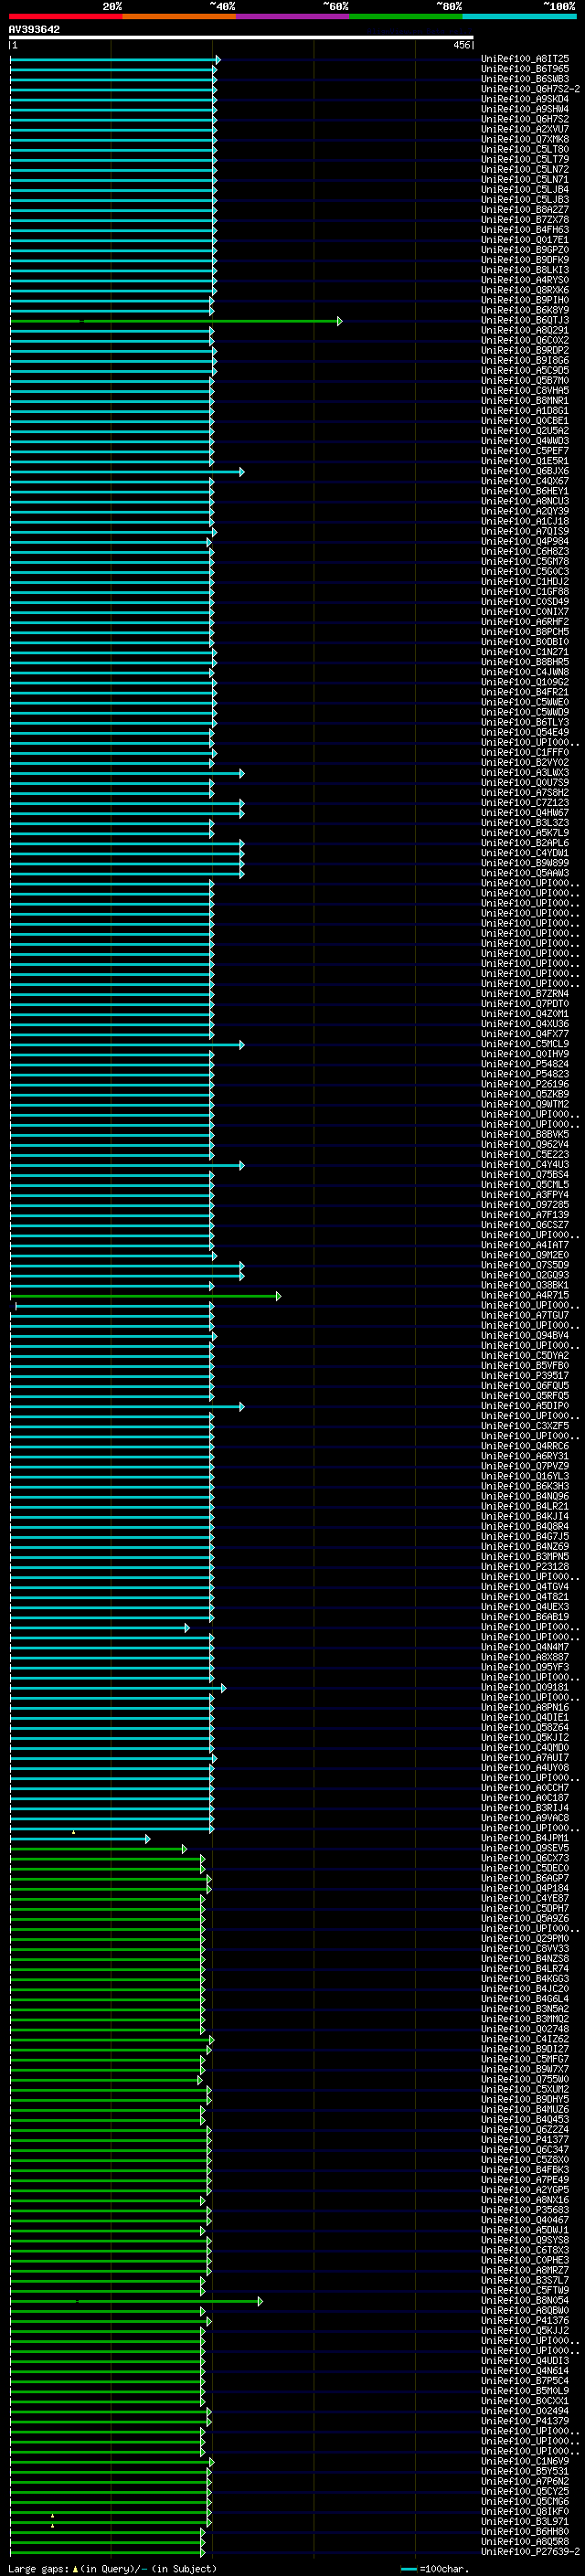Viewport: 585px width, 2576px height.
Task: Click the green alignment bar for UniRef100_B6QTJ3
Action: [176, 321]
